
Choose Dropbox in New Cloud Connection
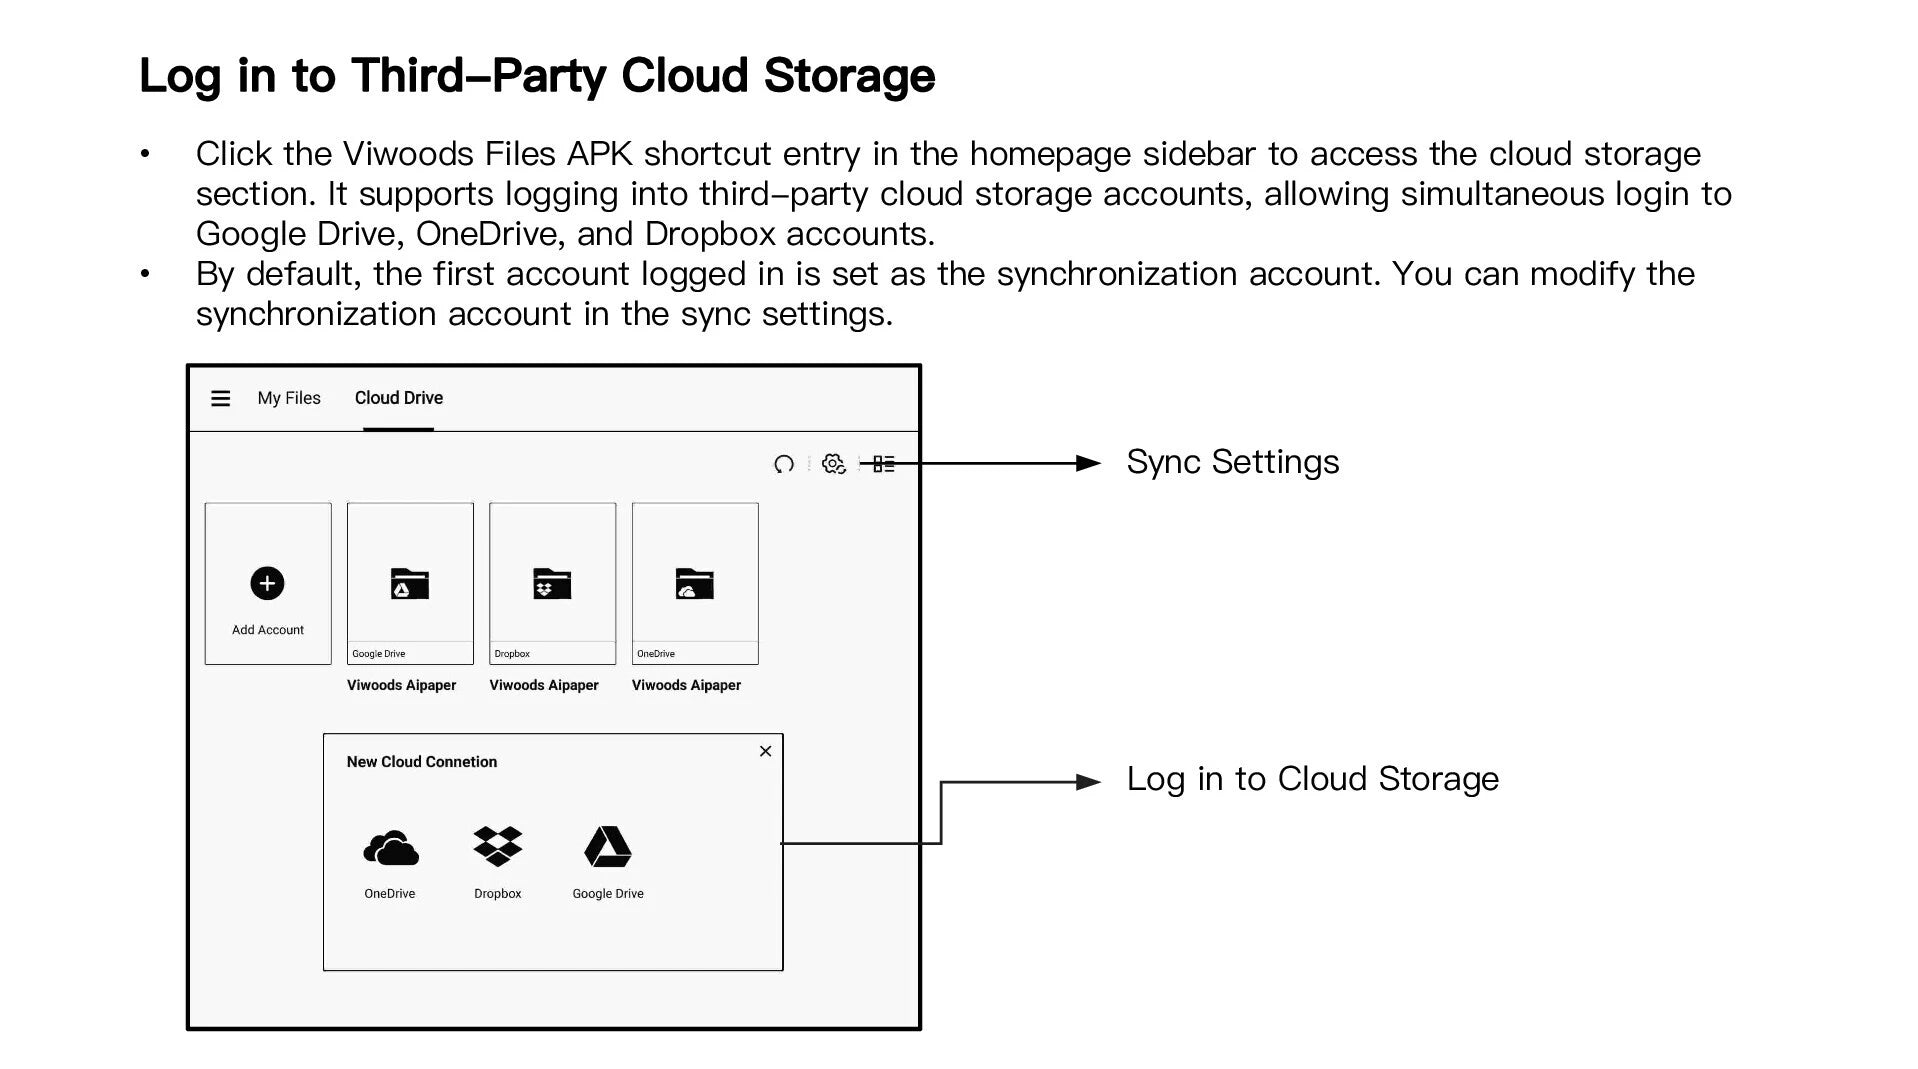(x=498, y=864)
